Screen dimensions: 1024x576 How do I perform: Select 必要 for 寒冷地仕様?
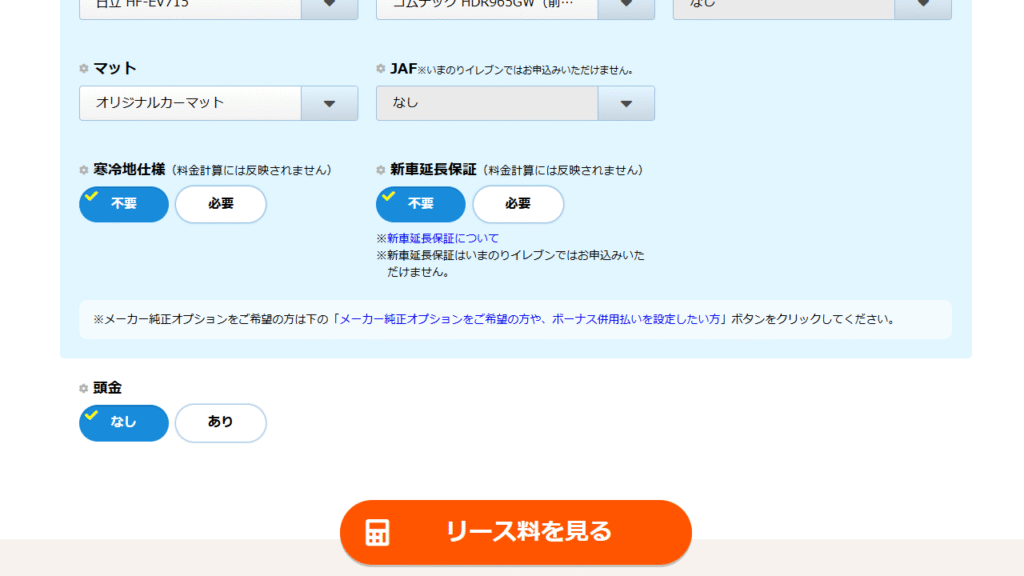(221, 204)
